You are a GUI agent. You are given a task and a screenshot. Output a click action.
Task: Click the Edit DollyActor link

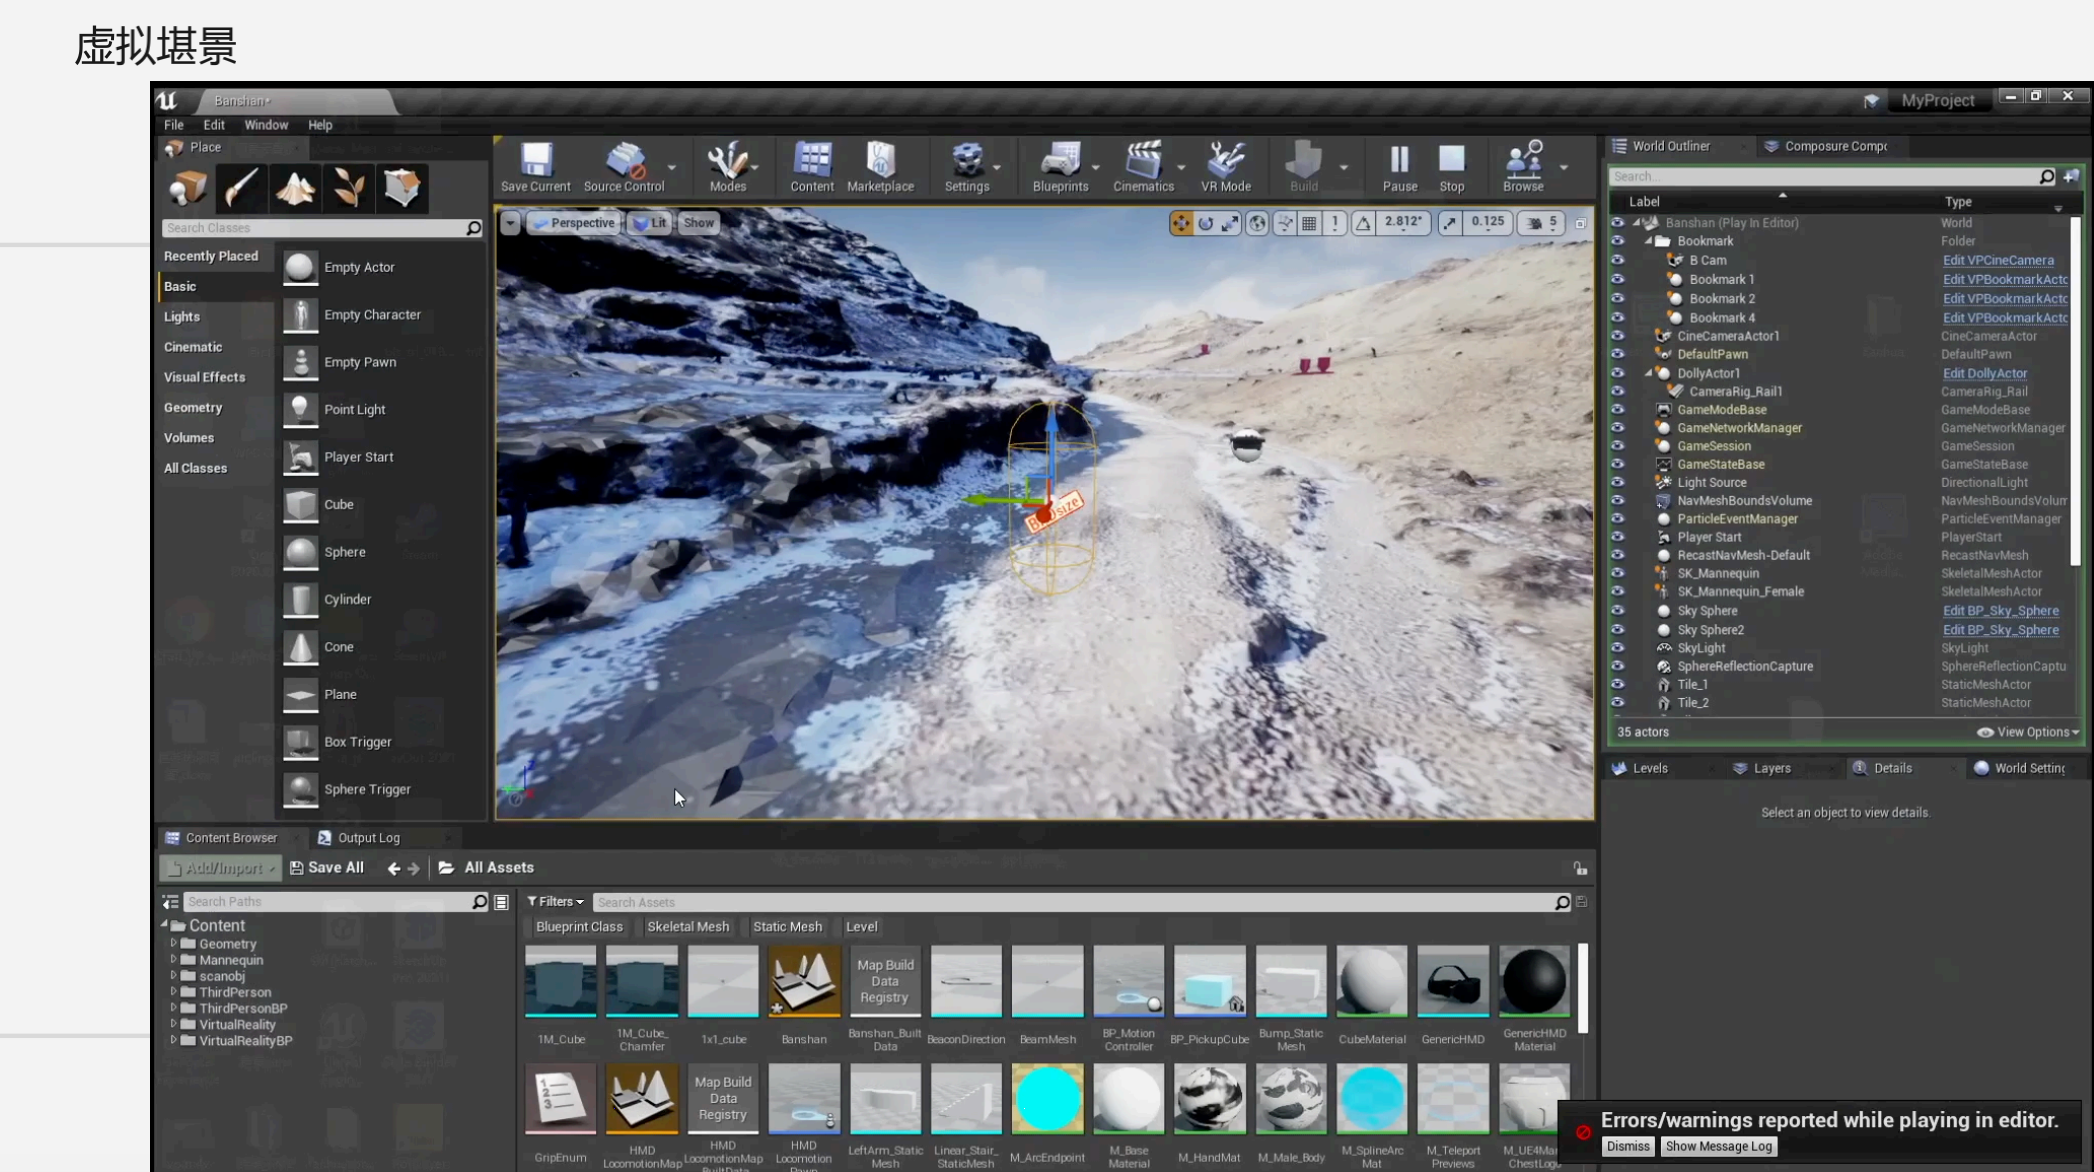pyautogui.click(x=1984, y=373)
